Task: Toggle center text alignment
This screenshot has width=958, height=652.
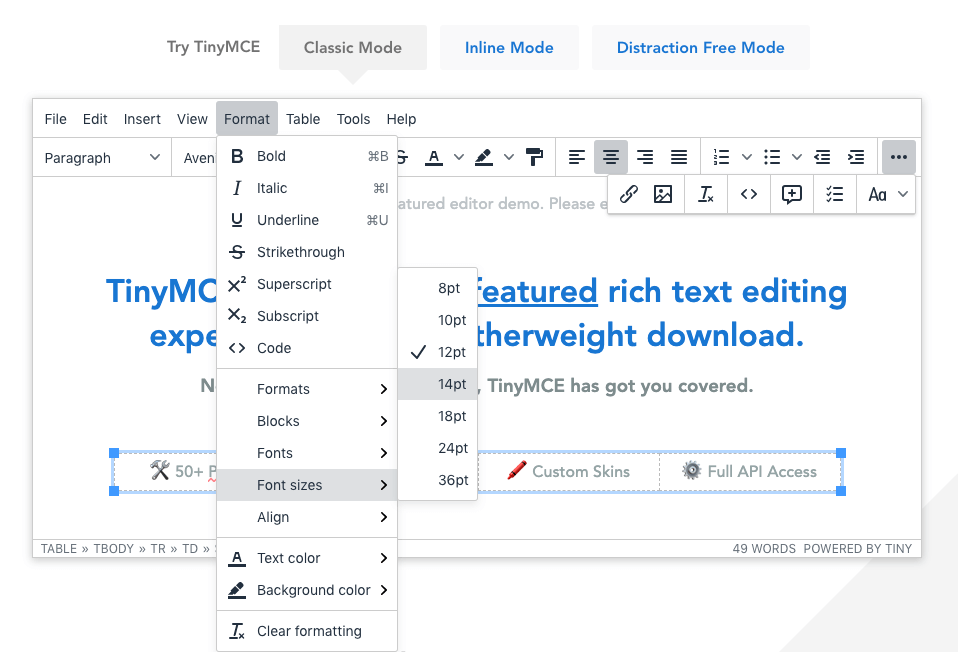Action: click(611, 157)
